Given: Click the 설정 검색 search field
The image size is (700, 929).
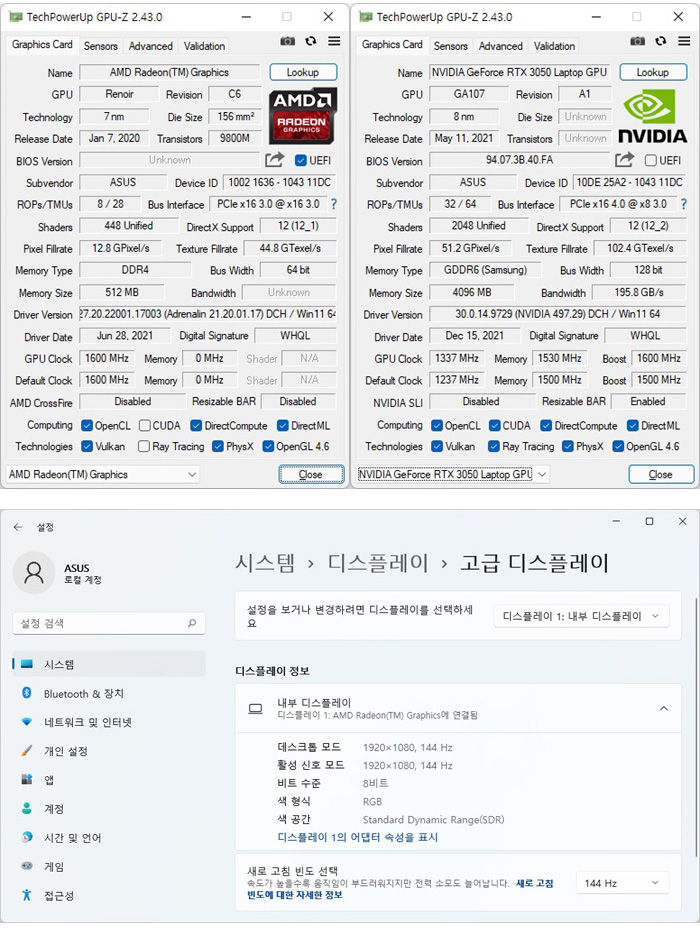Looking at the screenshot, I should (x=109, y=623).
